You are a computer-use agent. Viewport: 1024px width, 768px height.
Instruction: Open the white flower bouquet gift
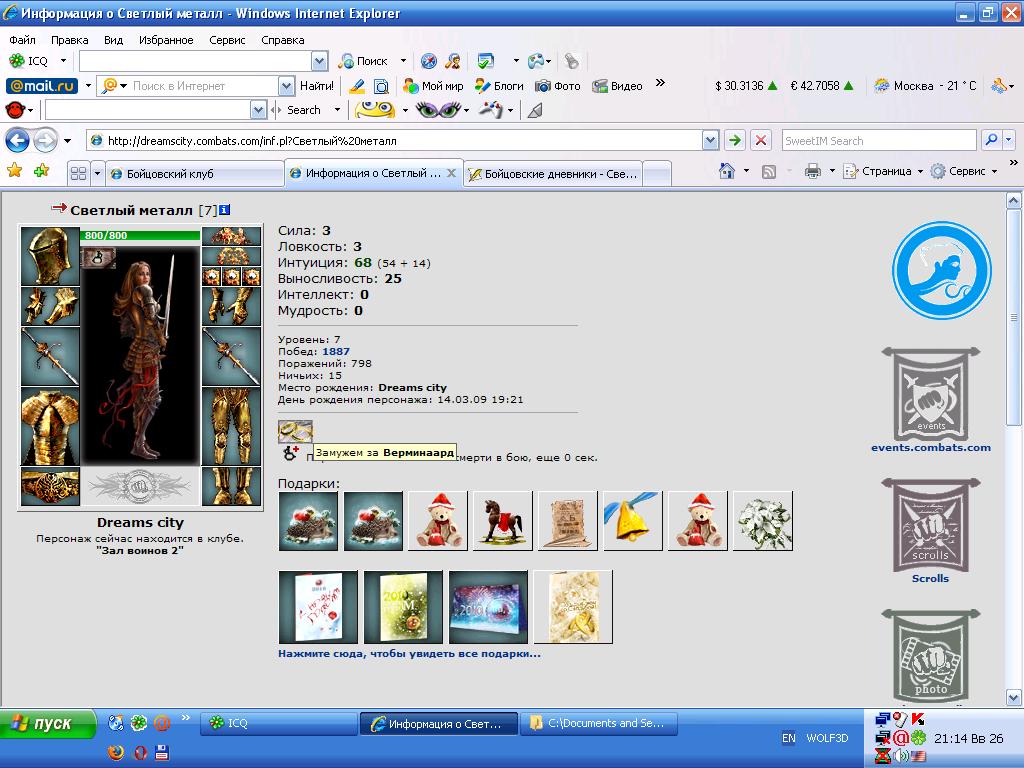coord(763,521)
